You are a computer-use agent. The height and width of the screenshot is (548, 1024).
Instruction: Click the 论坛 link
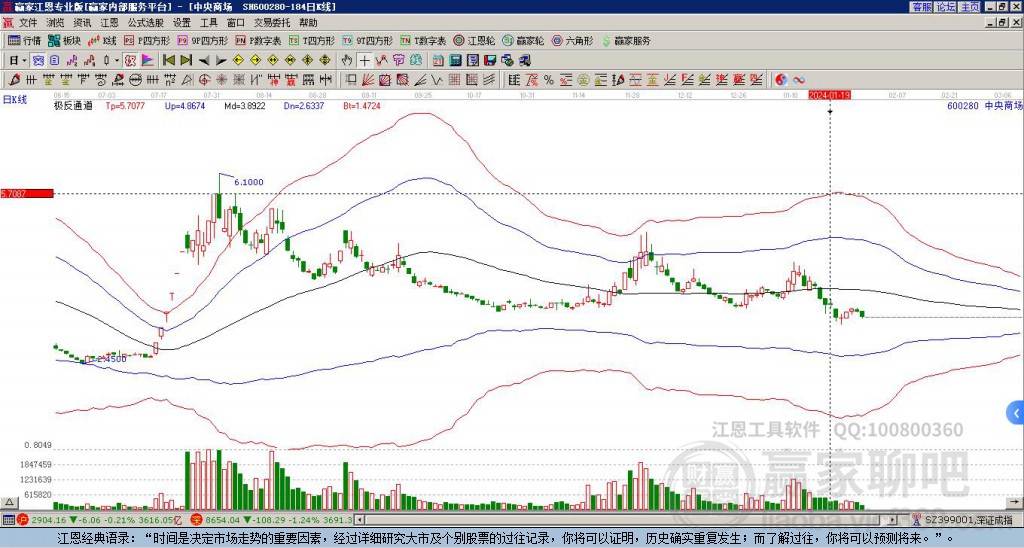(x=946, y=7)
